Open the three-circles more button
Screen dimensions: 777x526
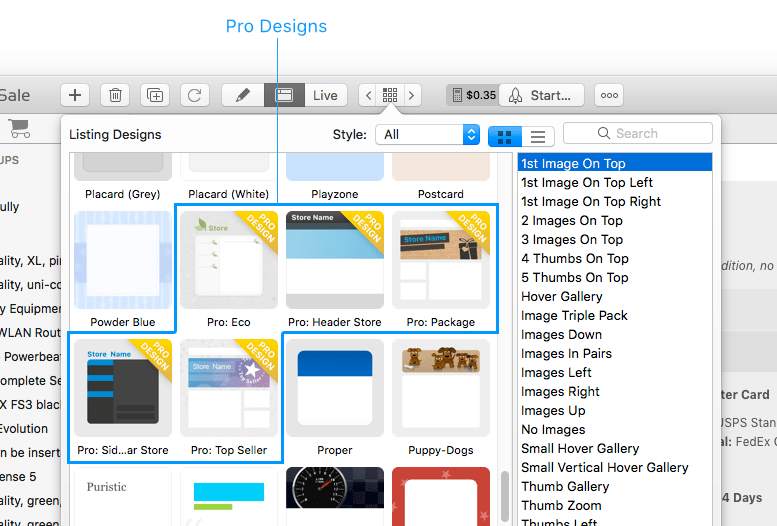[x=609, y=95]
